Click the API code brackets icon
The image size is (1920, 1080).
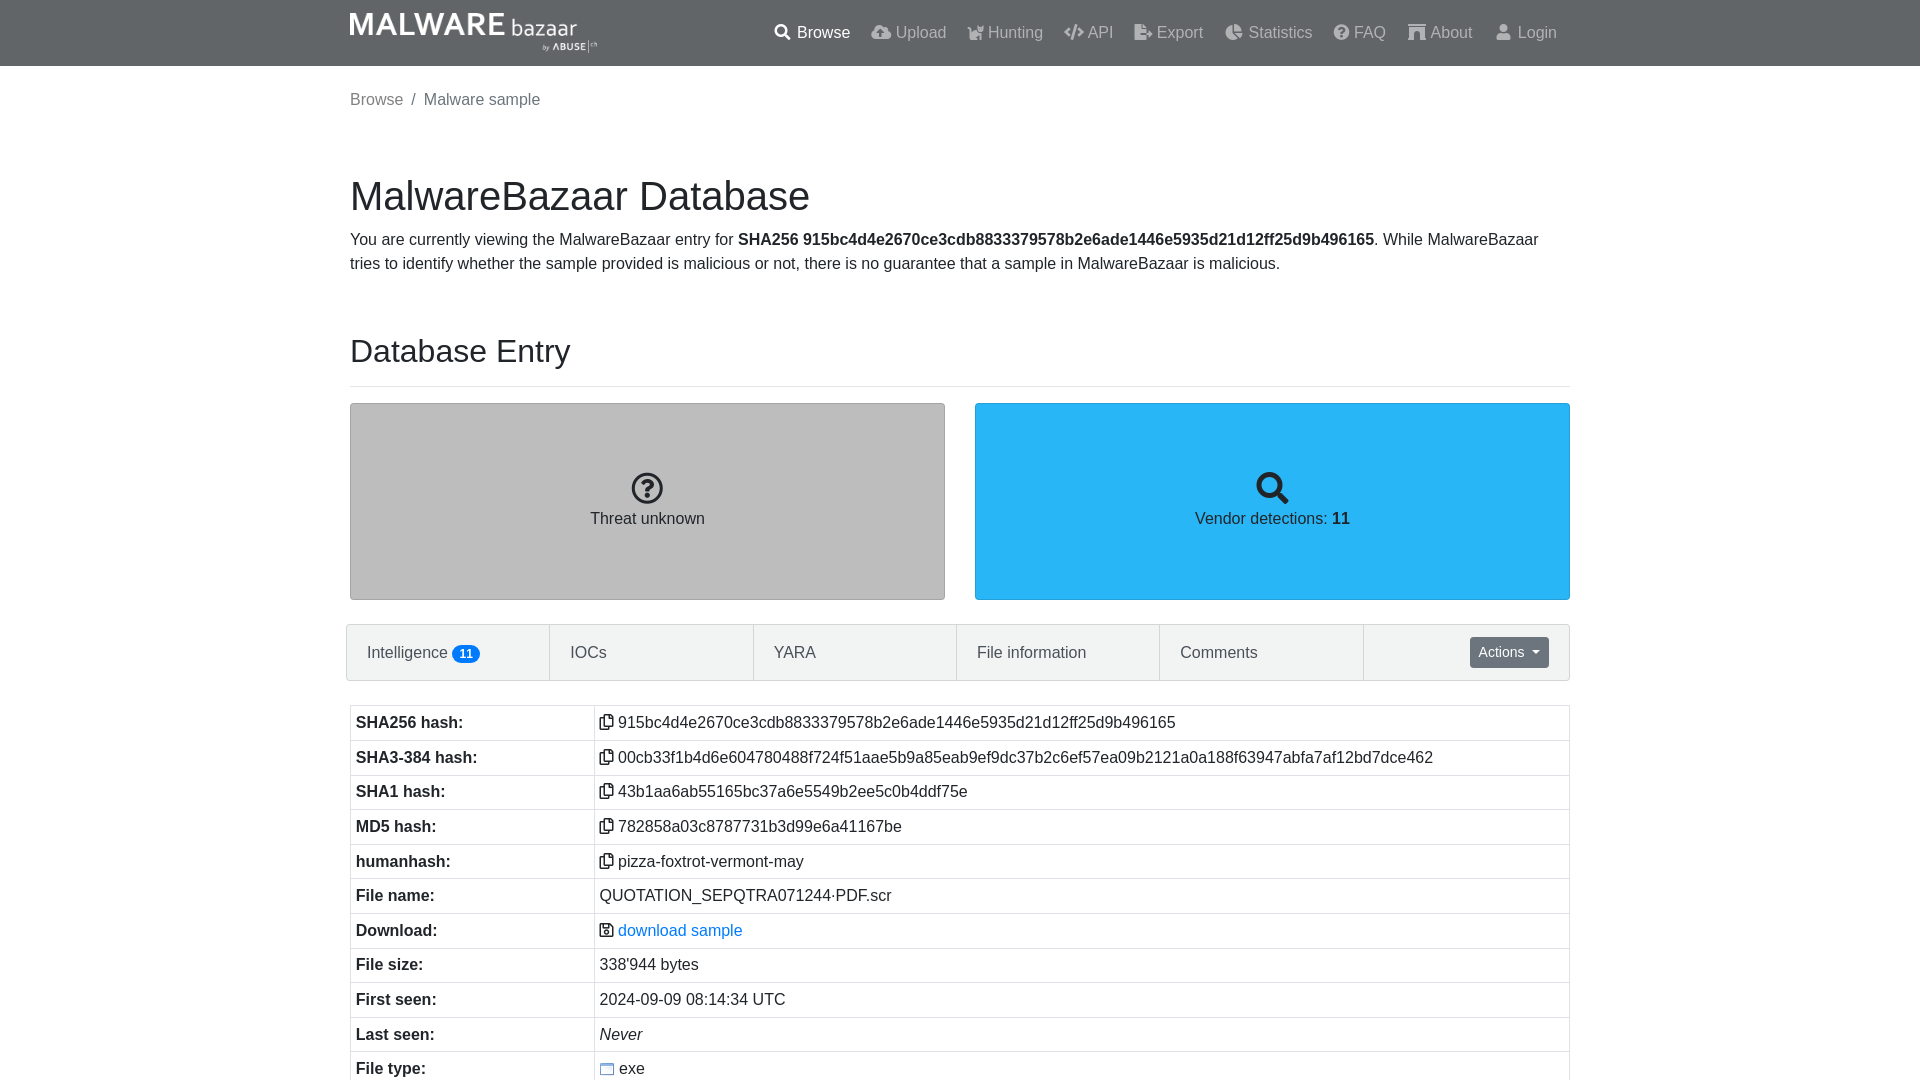click(x=1073, y=32)
